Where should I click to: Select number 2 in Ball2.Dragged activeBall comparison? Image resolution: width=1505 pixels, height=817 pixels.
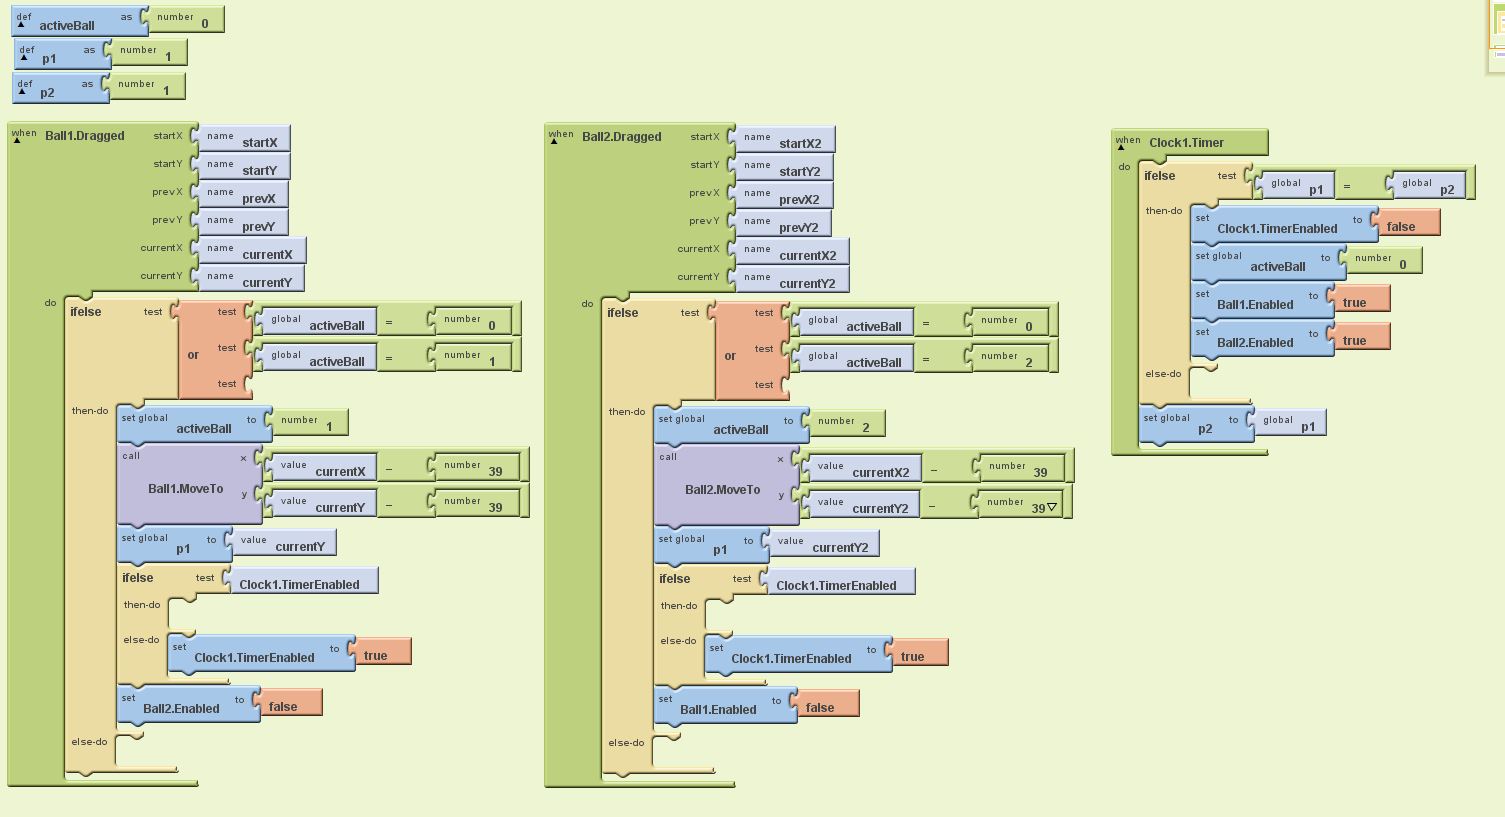point(1008,358)
